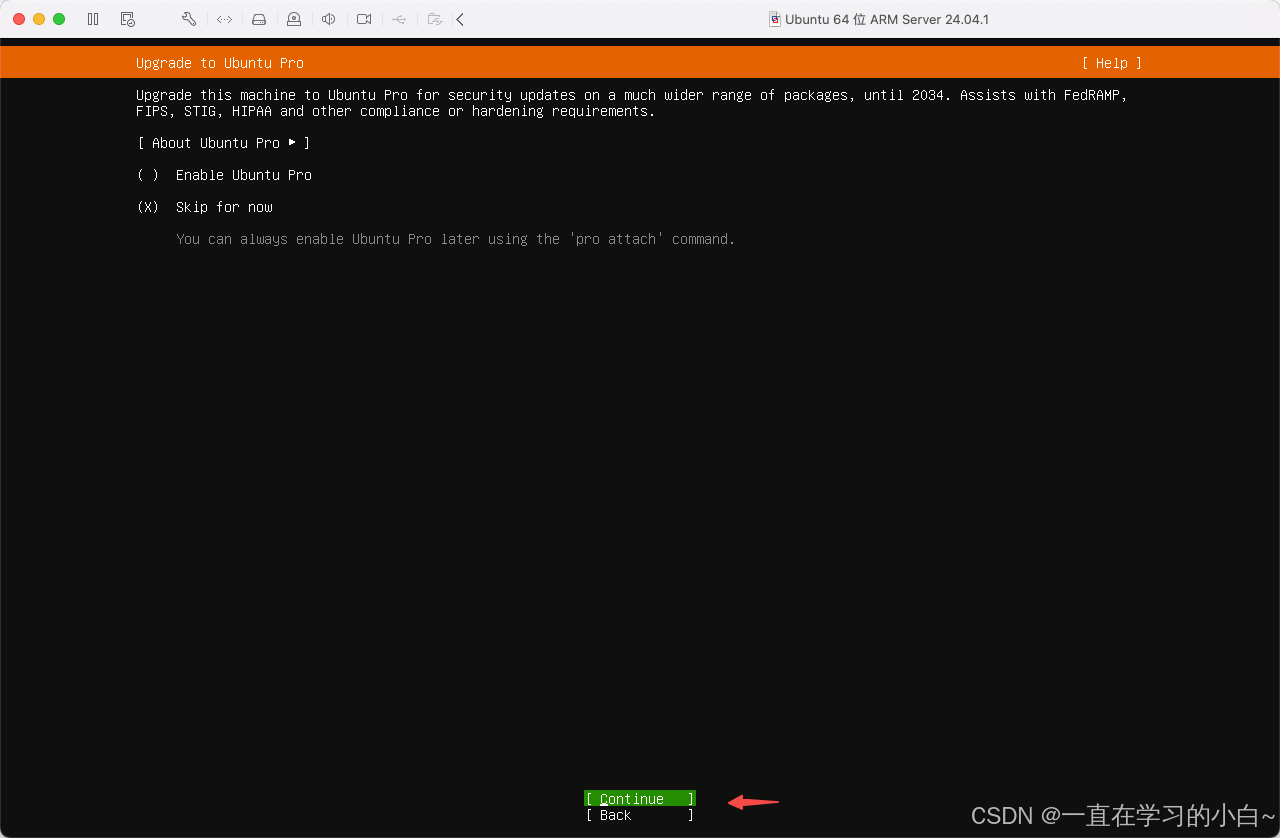This screenshot has height=838, width=1280.
Task: Click the Upgrade to Ubuntu Pro heading
Action: 220,63
